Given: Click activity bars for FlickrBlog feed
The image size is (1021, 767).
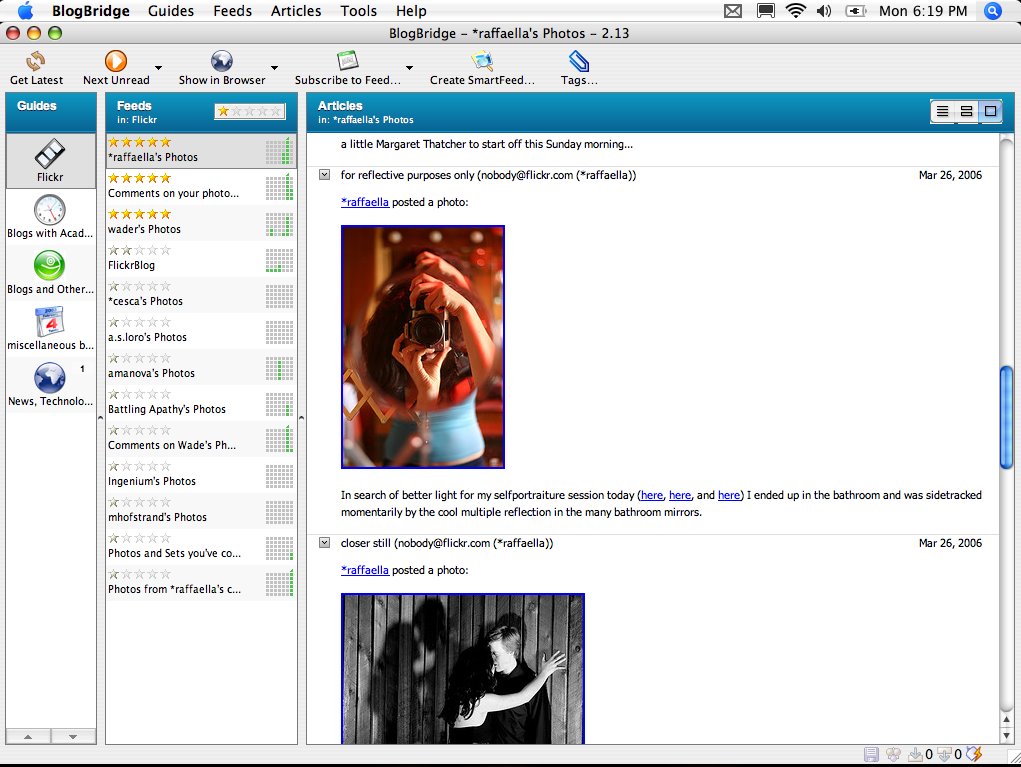Looking at the screenshot, I should tap(279, 259).
